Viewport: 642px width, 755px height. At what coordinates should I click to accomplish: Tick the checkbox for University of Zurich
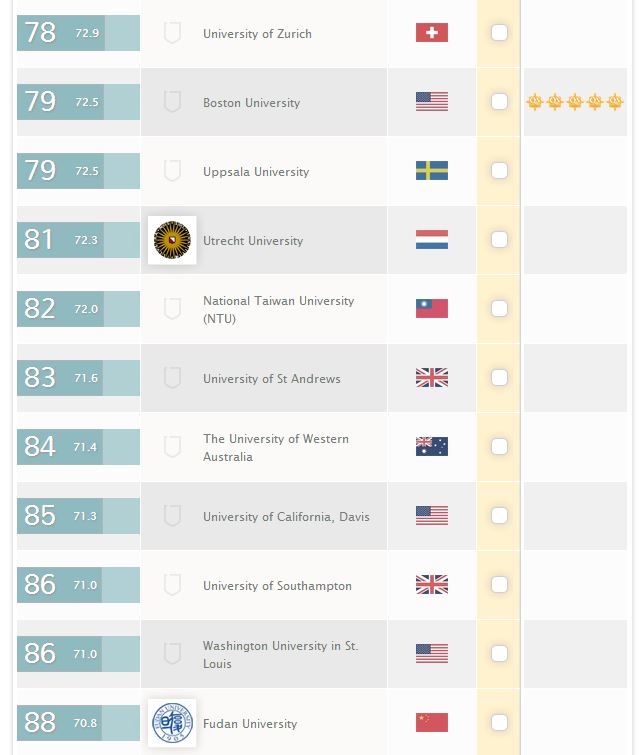[x=500, y=33]
